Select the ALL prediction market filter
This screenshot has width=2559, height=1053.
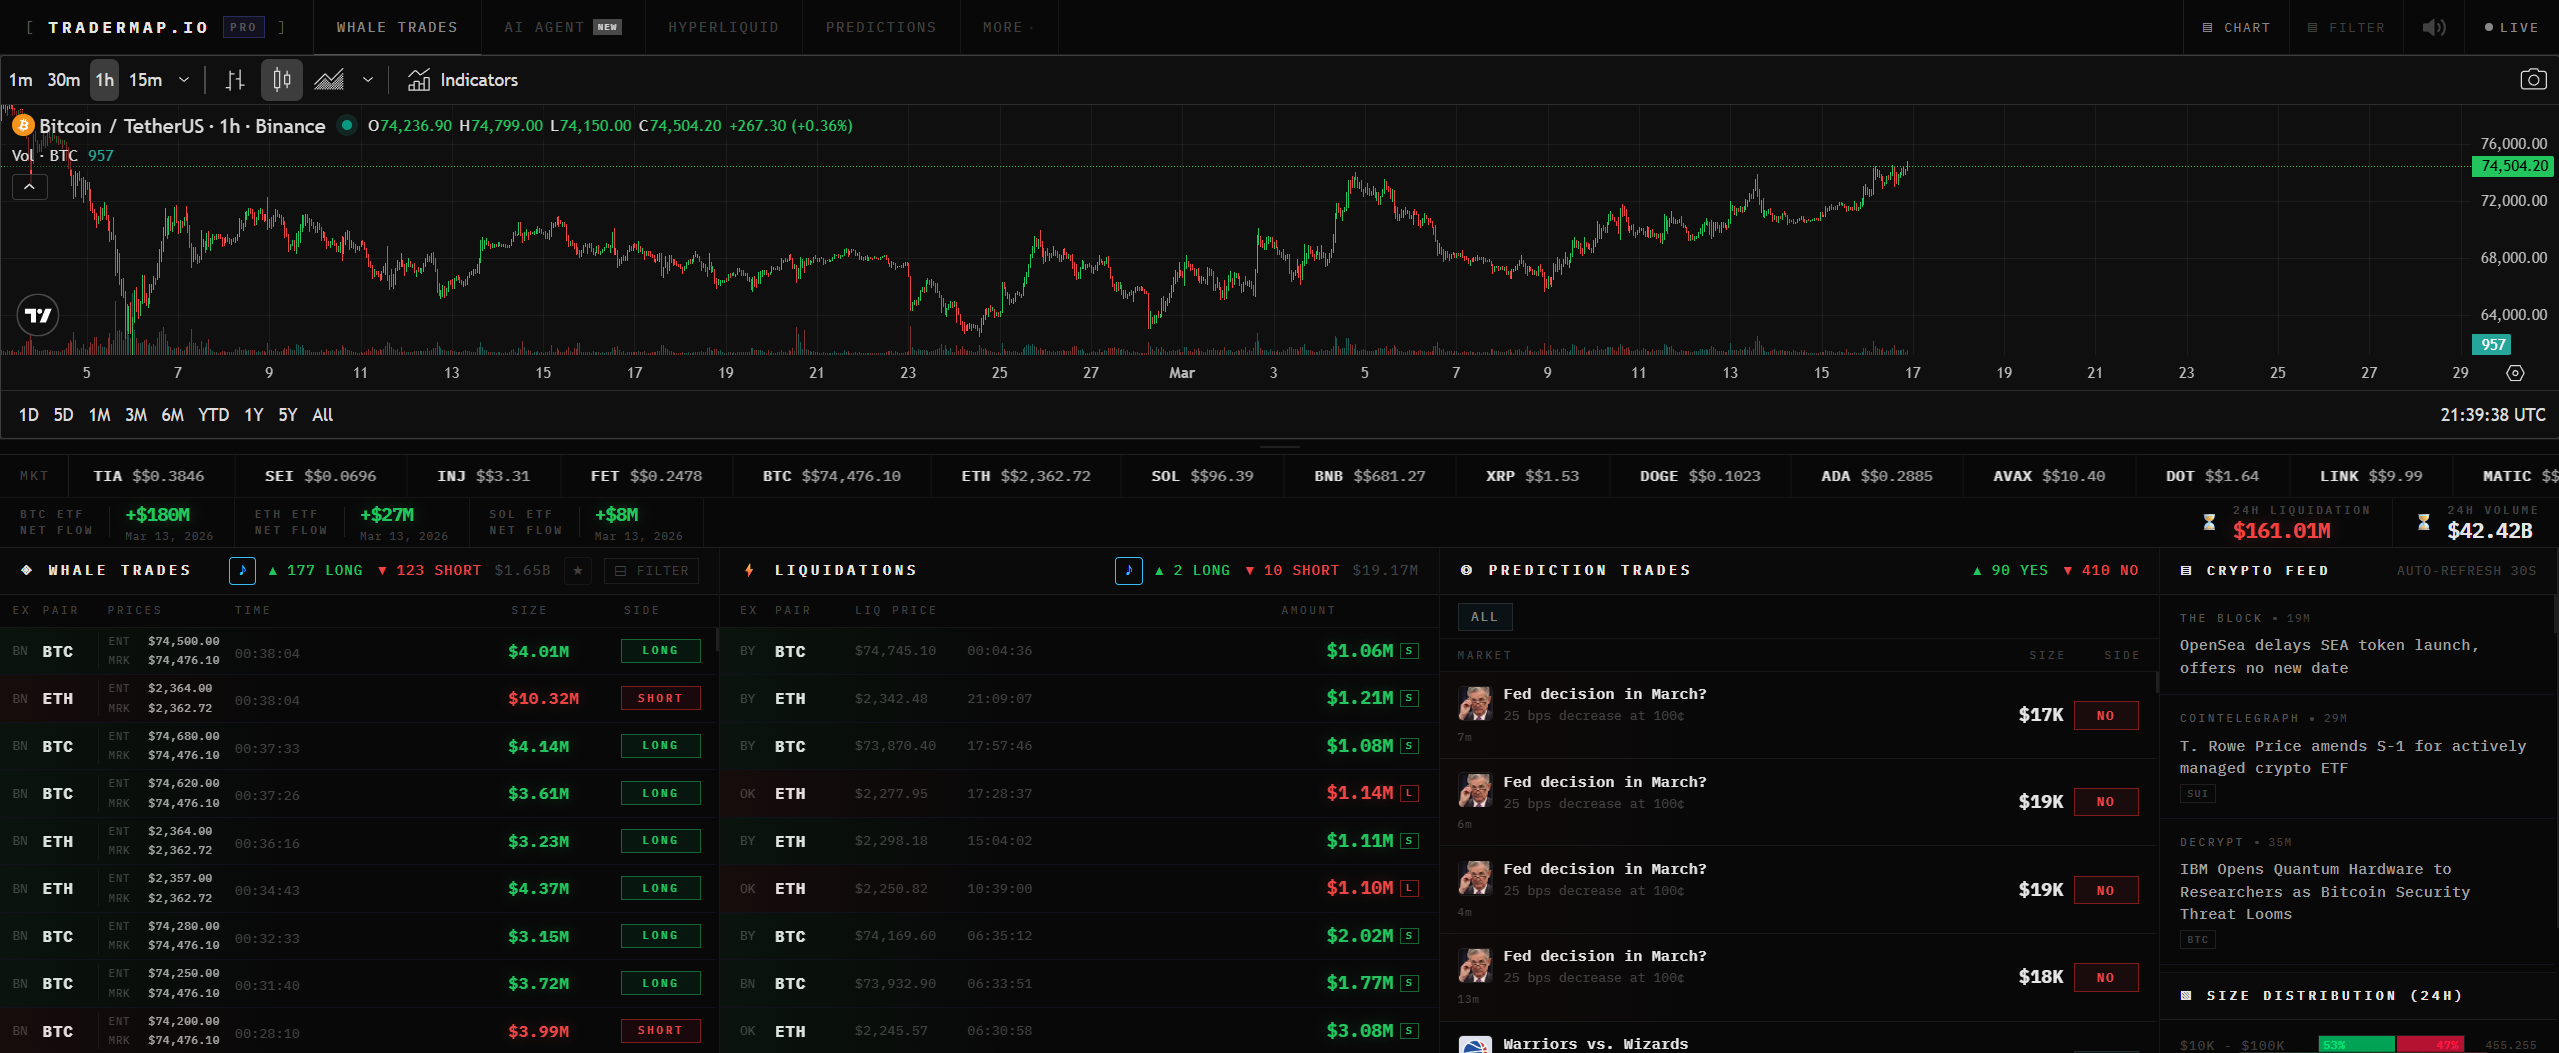(x=1484, y=617)
